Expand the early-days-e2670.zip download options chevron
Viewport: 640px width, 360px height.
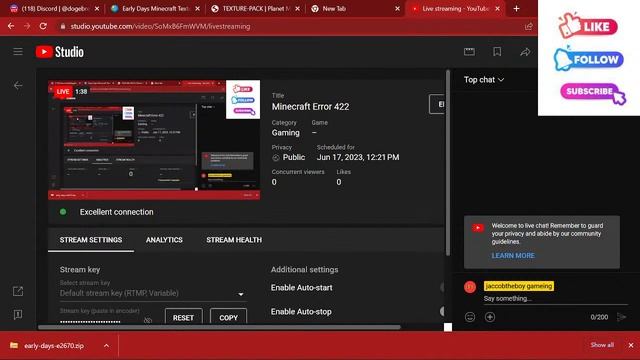[106, 346]
